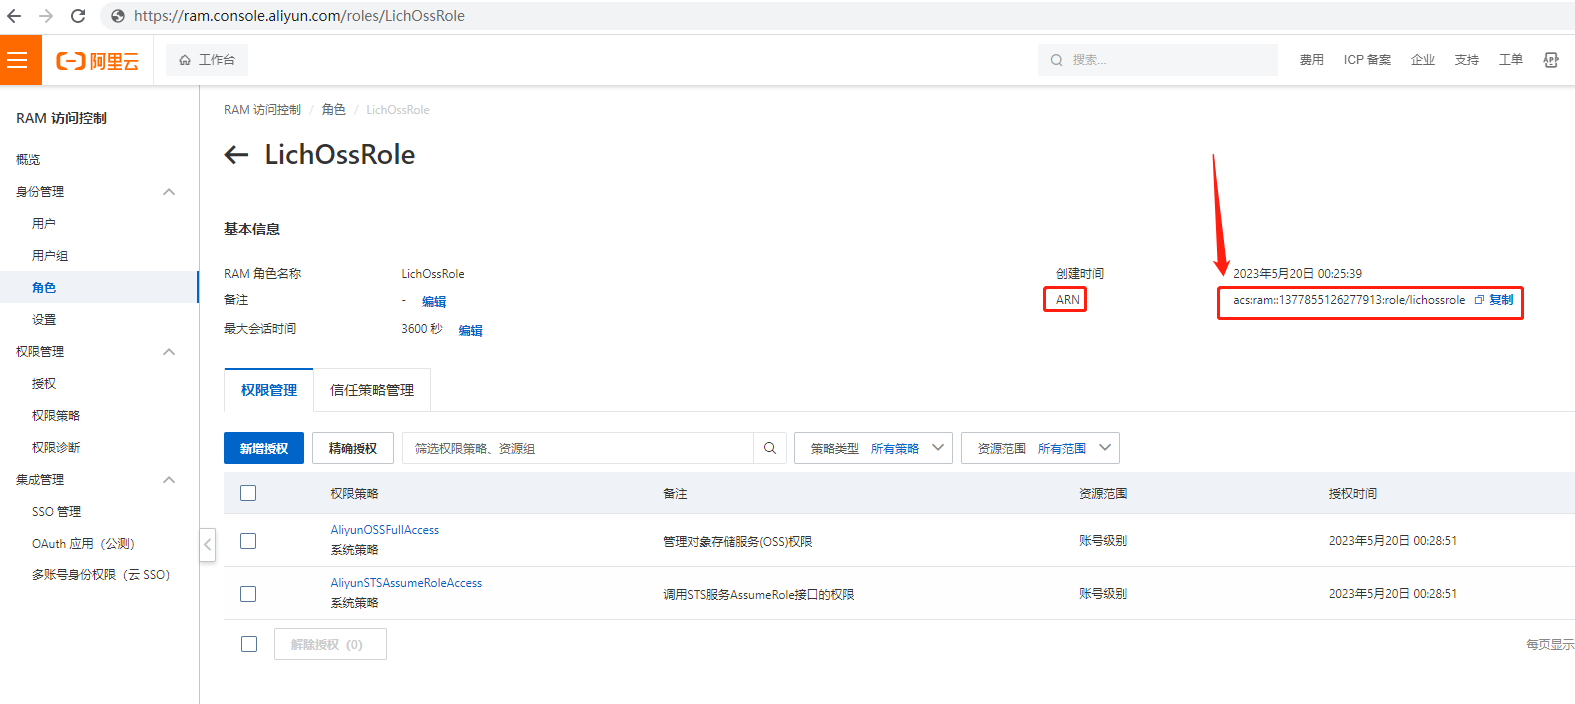Open SSO 管理 in the sidebar
The width and height of the screenshot is (1575, 704).
pos(56,512)
